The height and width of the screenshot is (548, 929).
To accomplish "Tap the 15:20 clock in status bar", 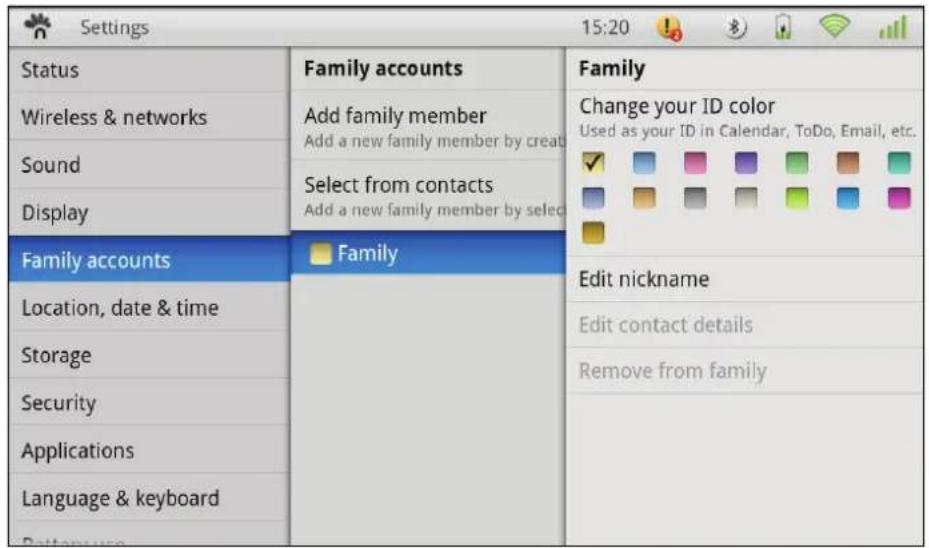I will 605,27.
